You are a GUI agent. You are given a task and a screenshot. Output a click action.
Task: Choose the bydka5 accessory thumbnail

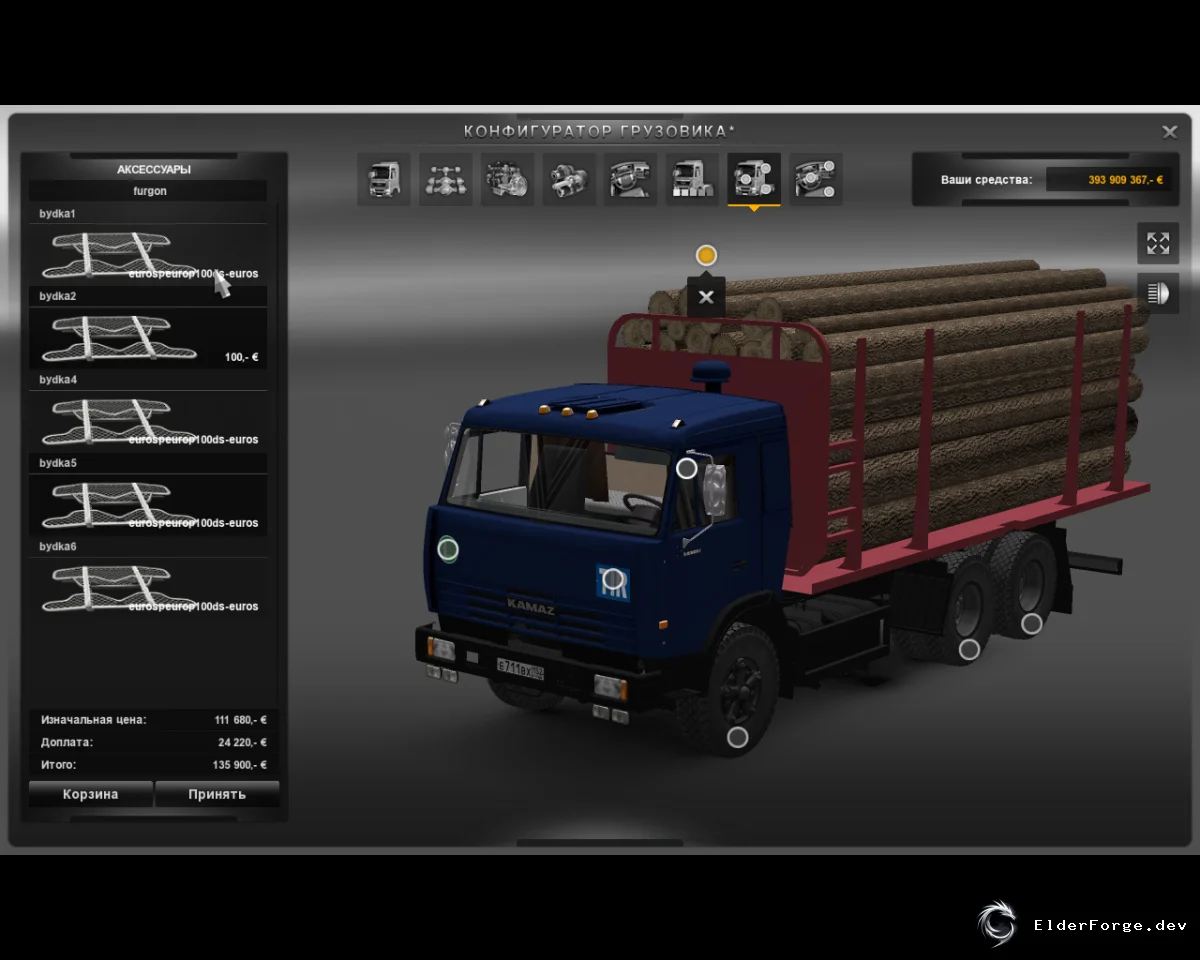click(148, 505)
